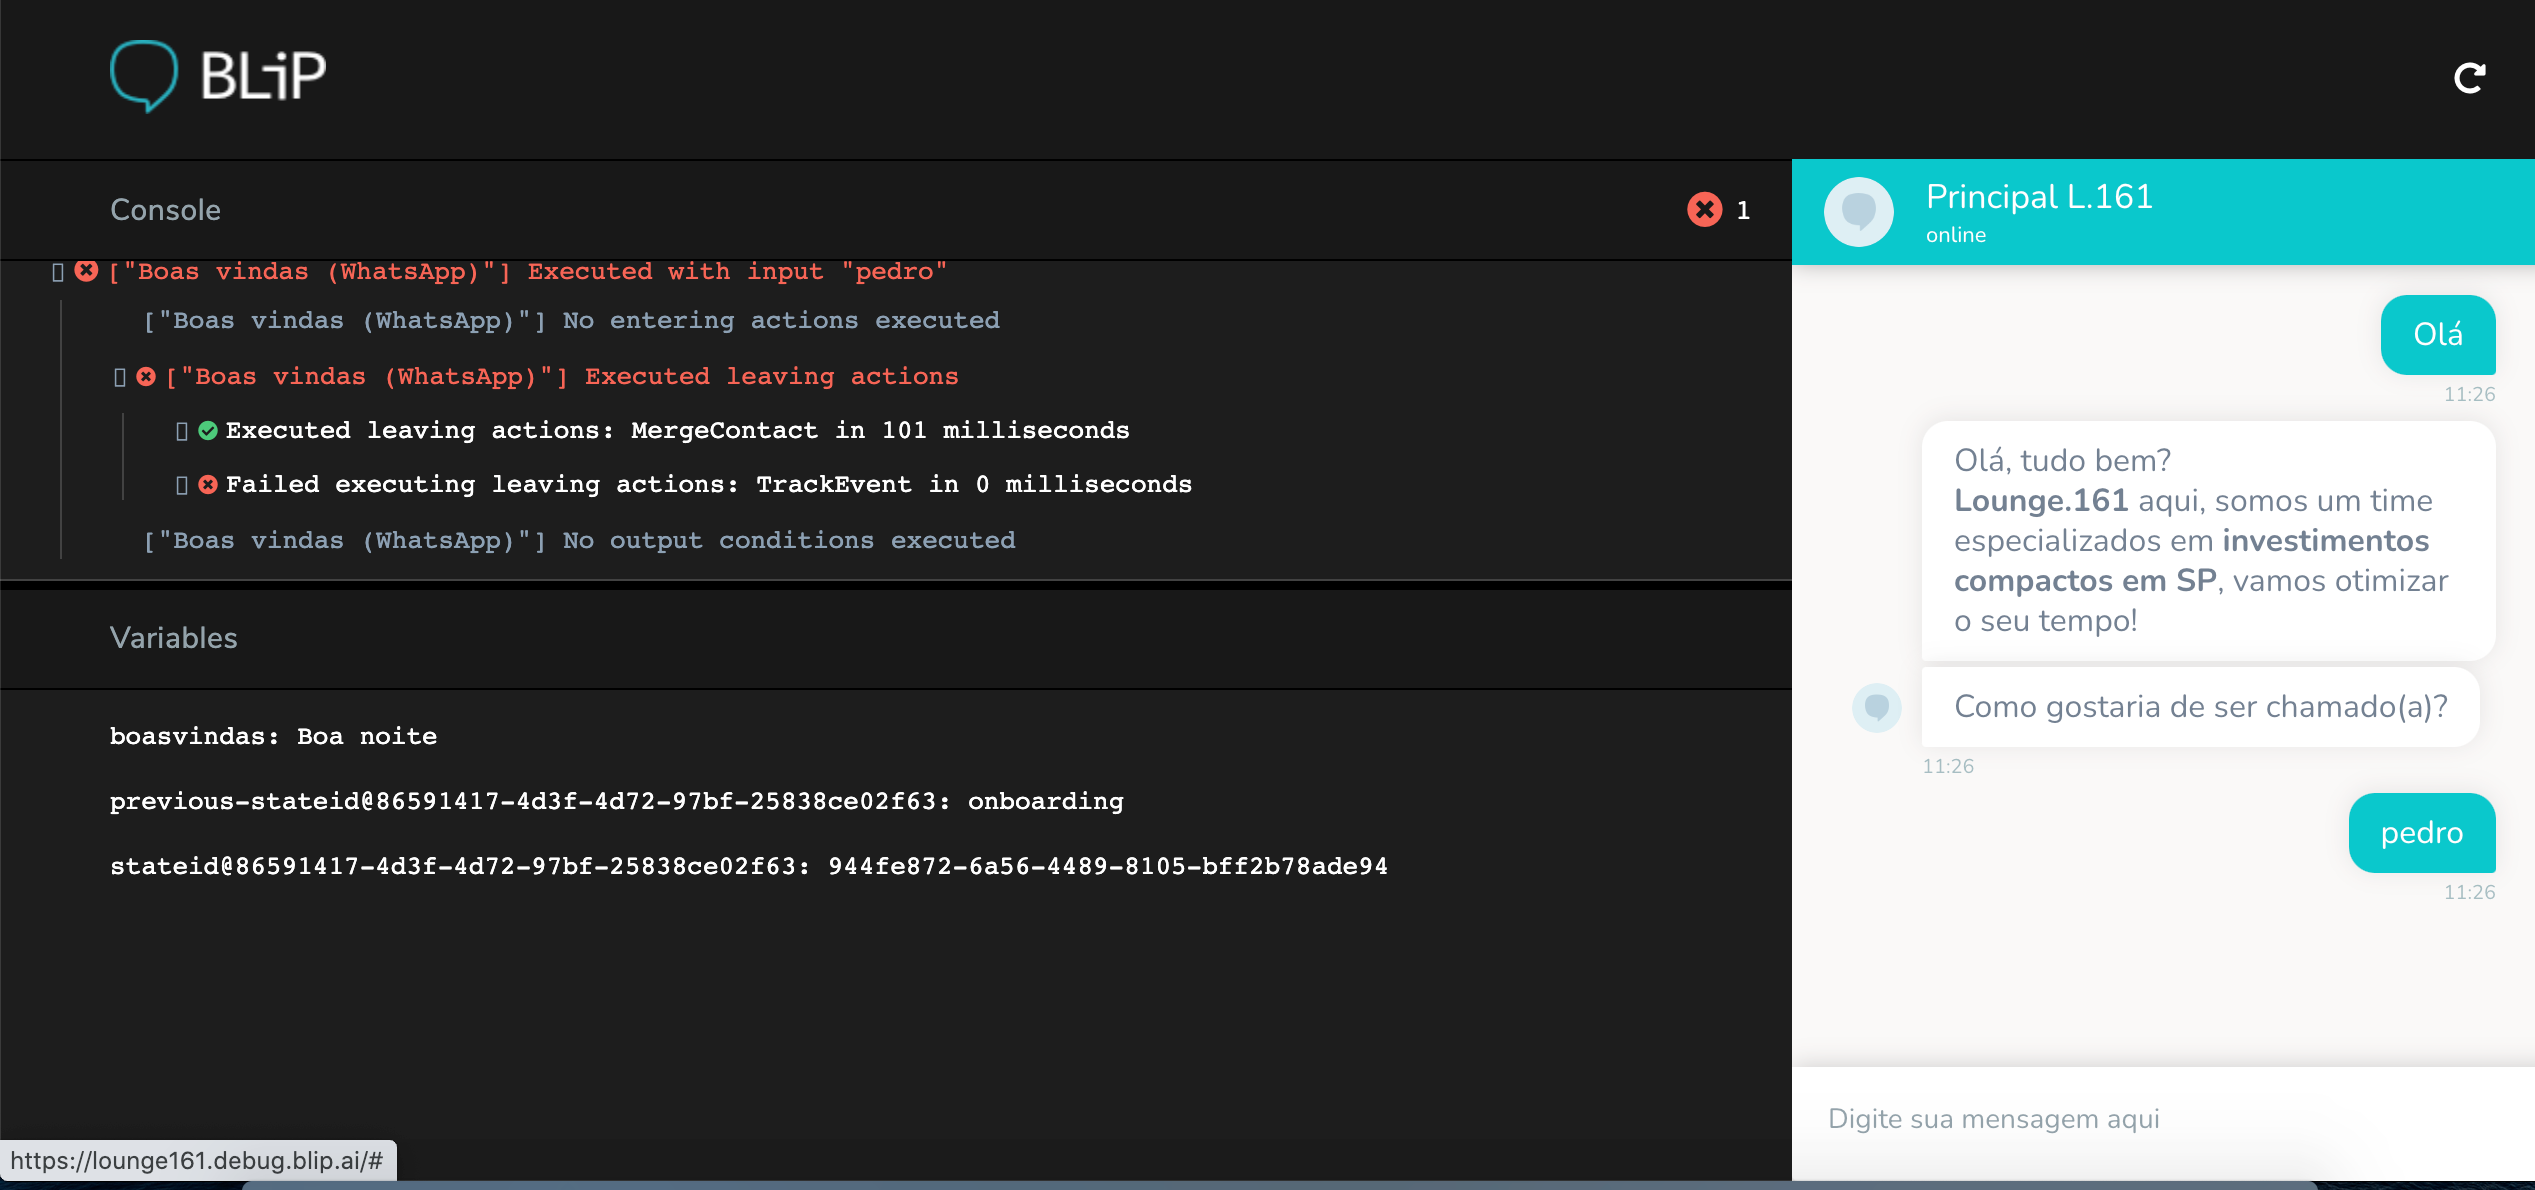2535x1190 pixels.
Task: Collapse the Executed with input "pedro" entry
Action: [58, 272]
